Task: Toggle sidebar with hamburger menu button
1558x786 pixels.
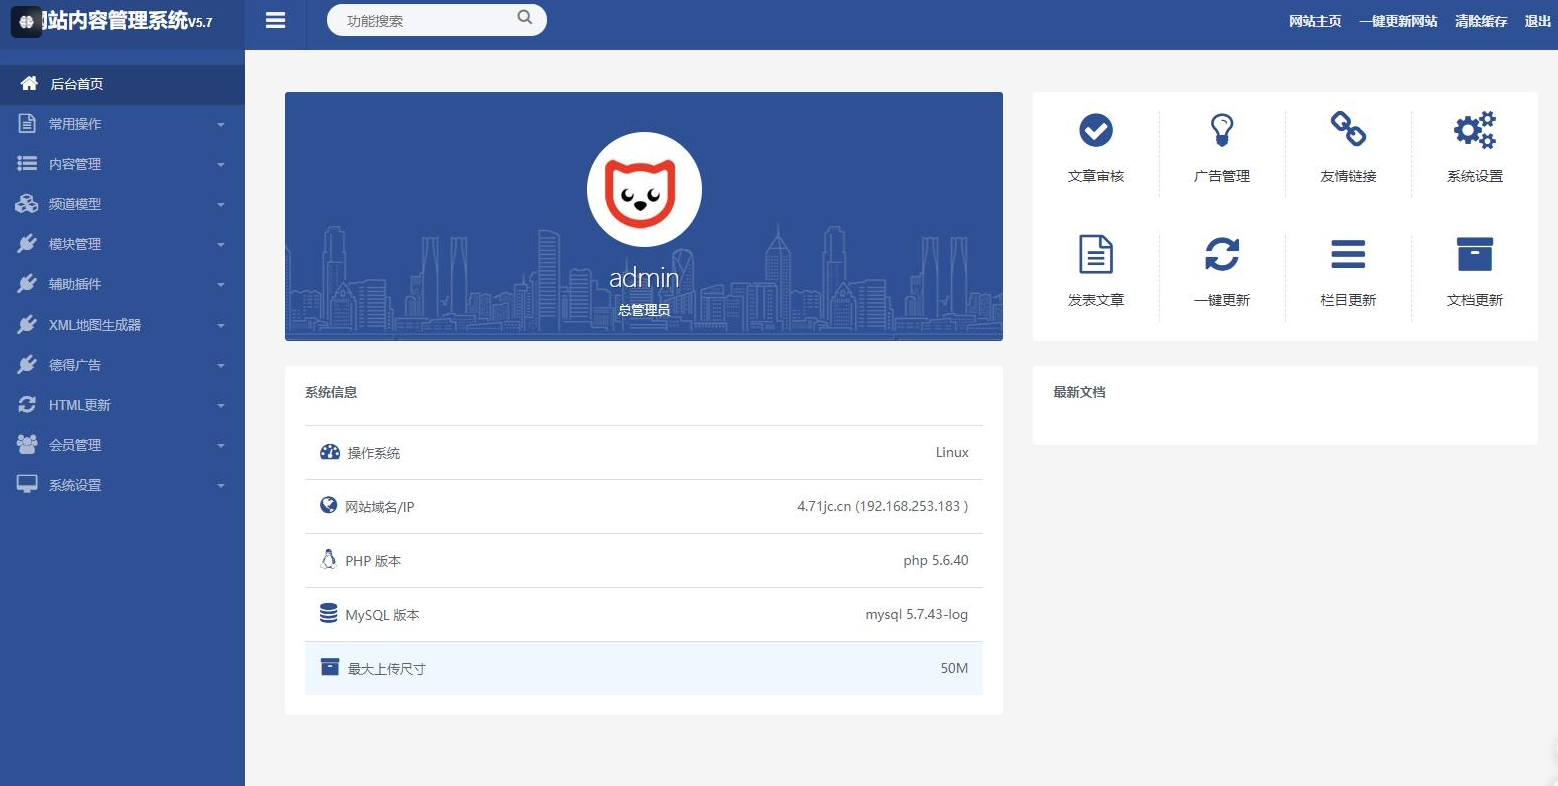Action: tap(276, 21)
